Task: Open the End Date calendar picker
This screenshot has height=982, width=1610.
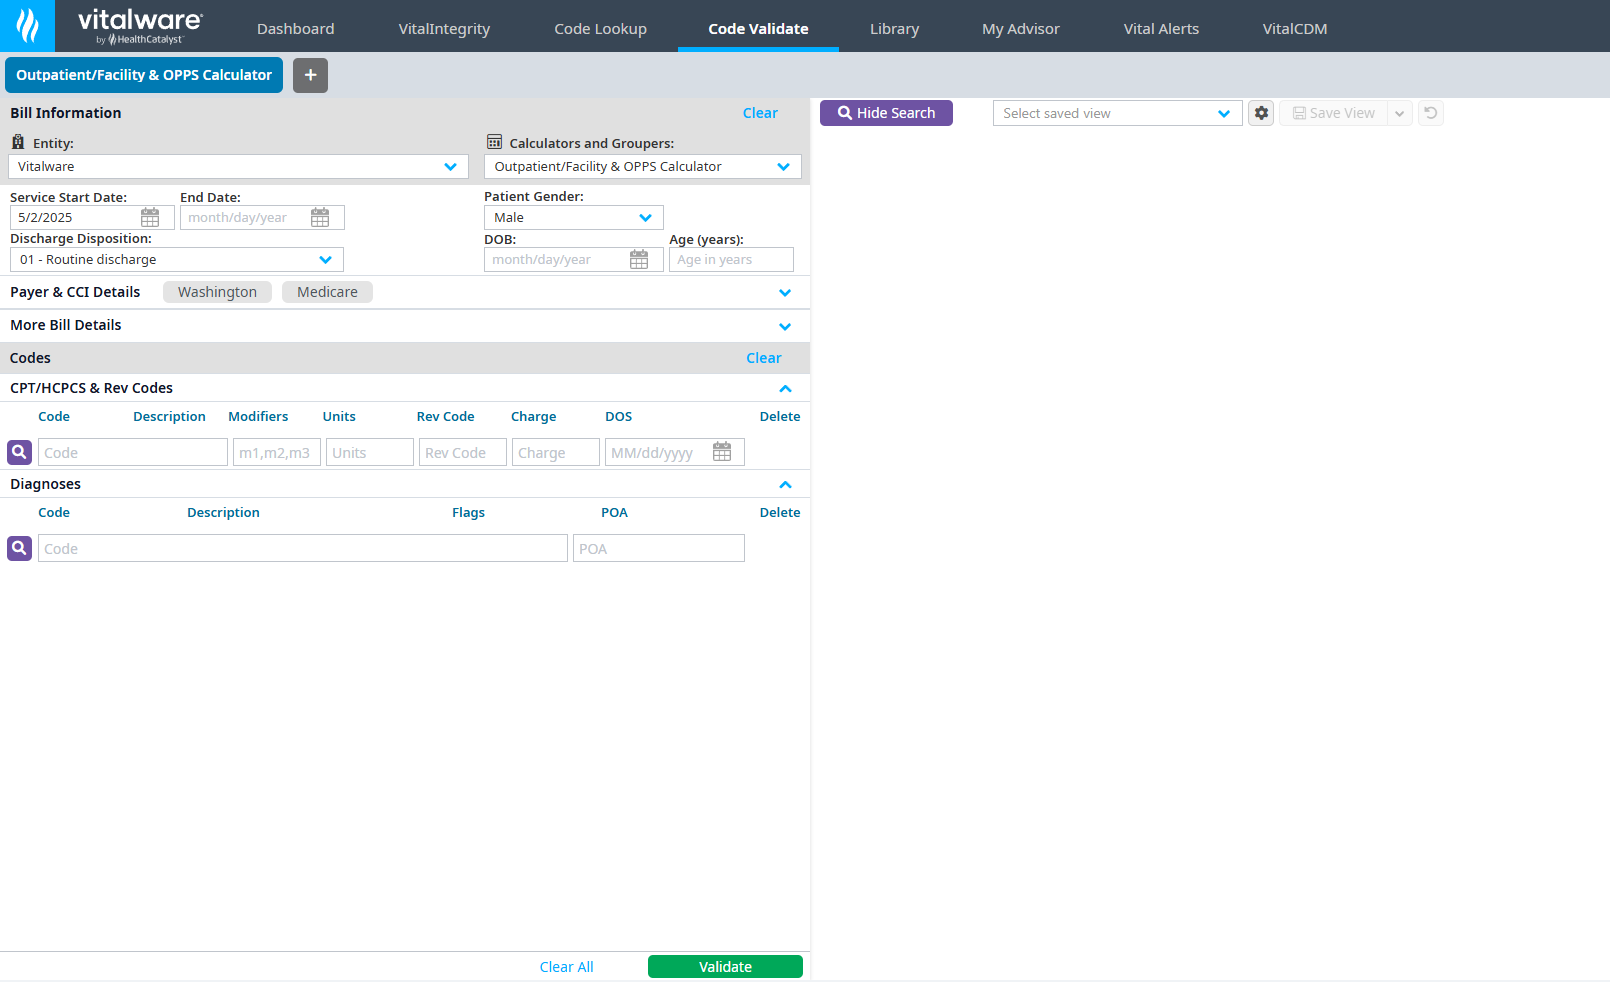Action: pos(320,218)
